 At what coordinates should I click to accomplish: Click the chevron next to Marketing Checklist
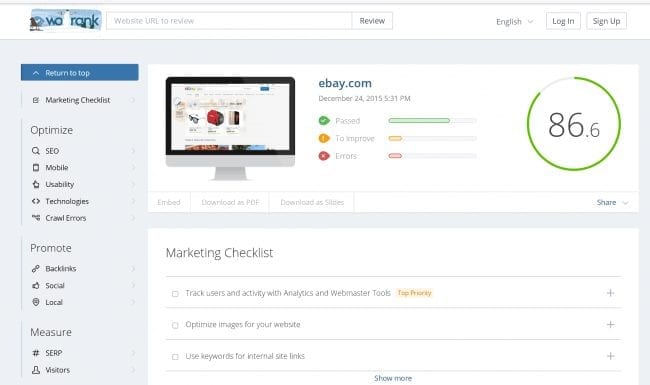coord(133,100)
